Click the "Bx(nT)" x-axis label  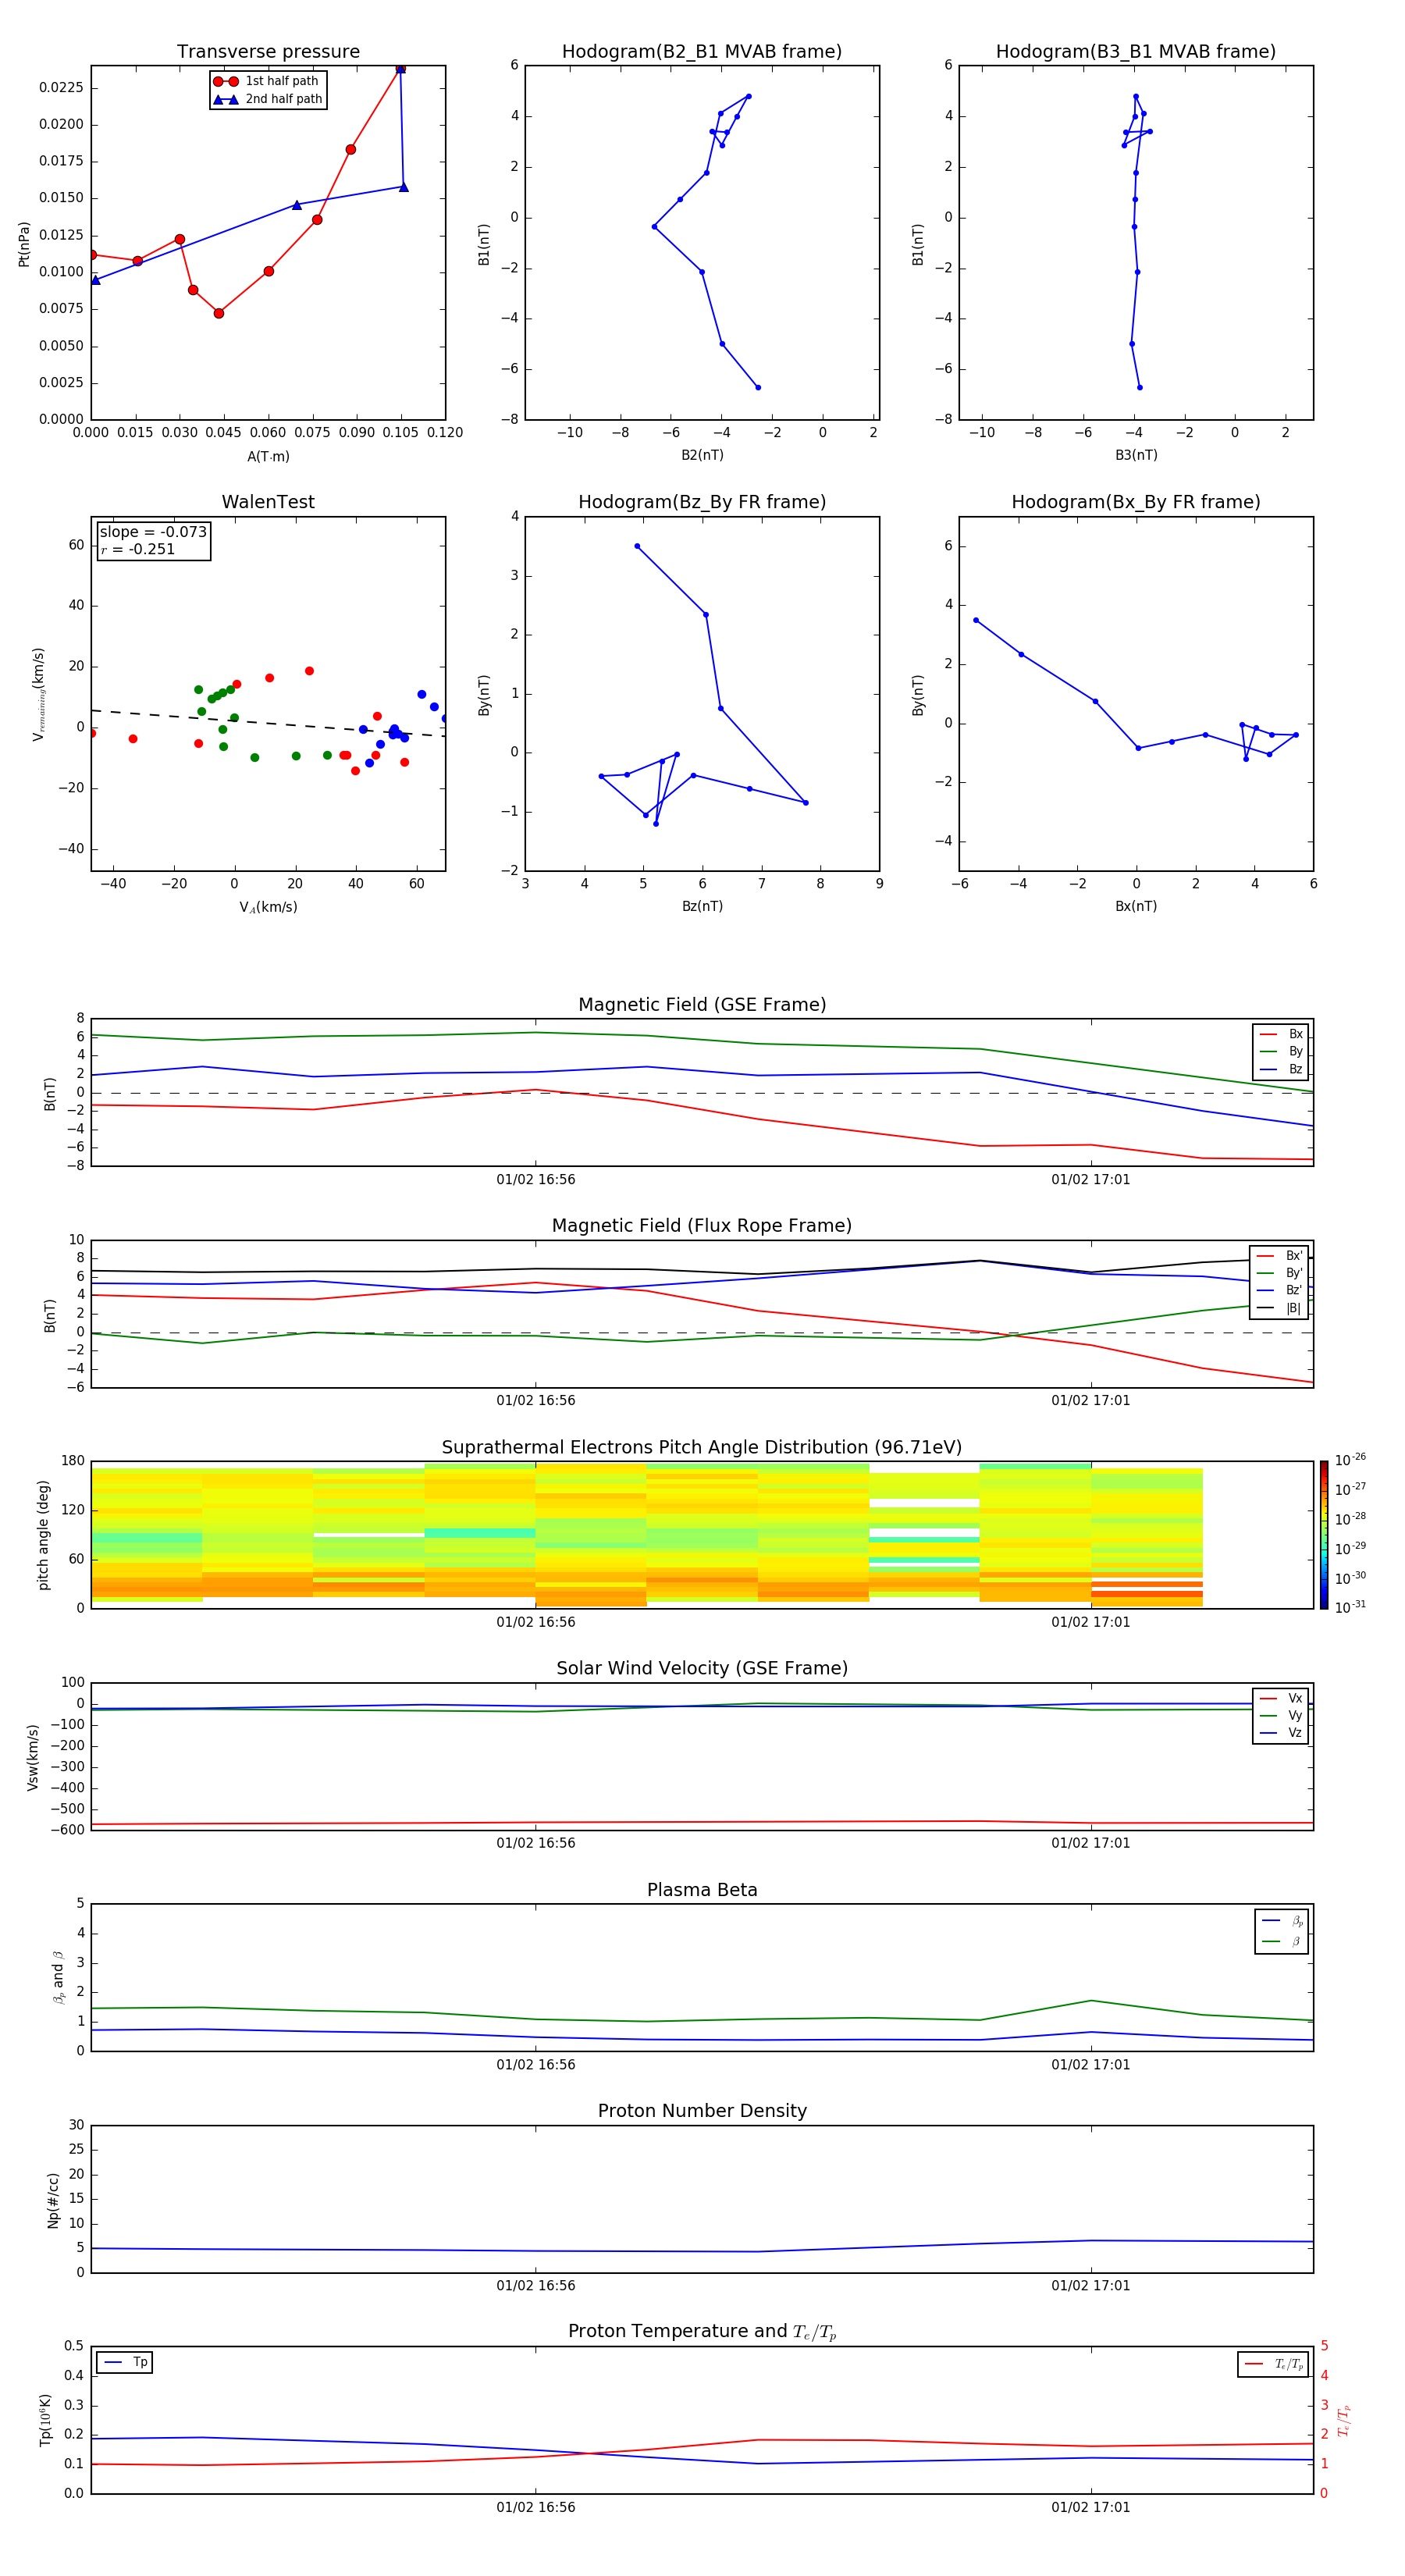[1136, 906]
